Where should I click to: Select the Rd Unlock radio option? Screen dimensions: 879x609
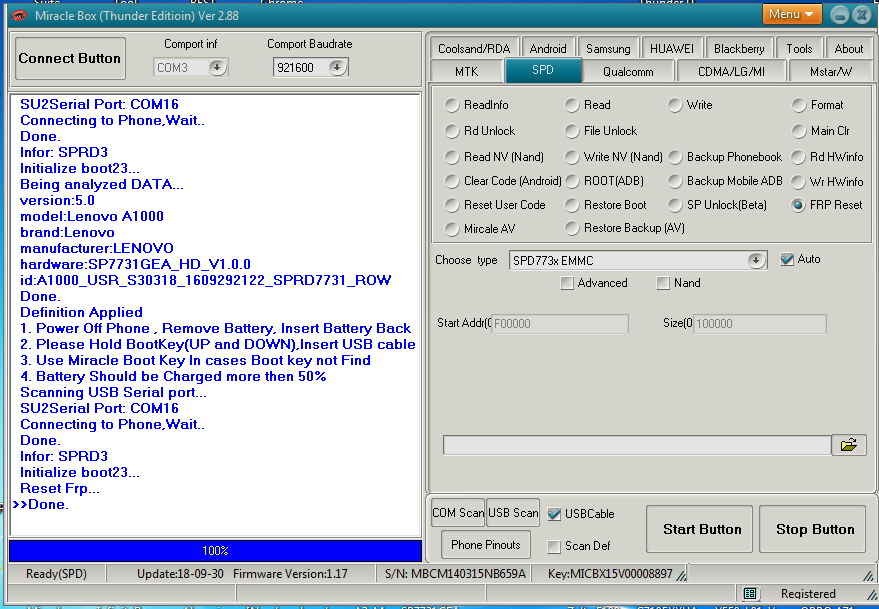451,131
